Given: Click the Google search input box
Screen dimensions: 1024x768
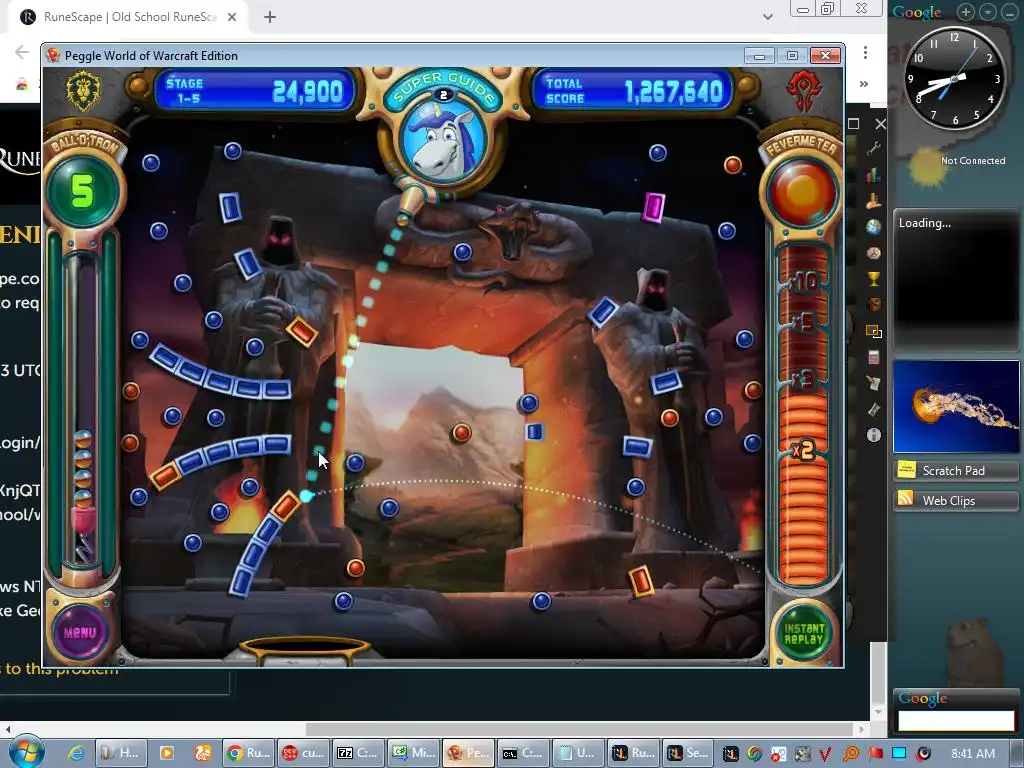Looking at the screenshot, I should pos(956,720).
